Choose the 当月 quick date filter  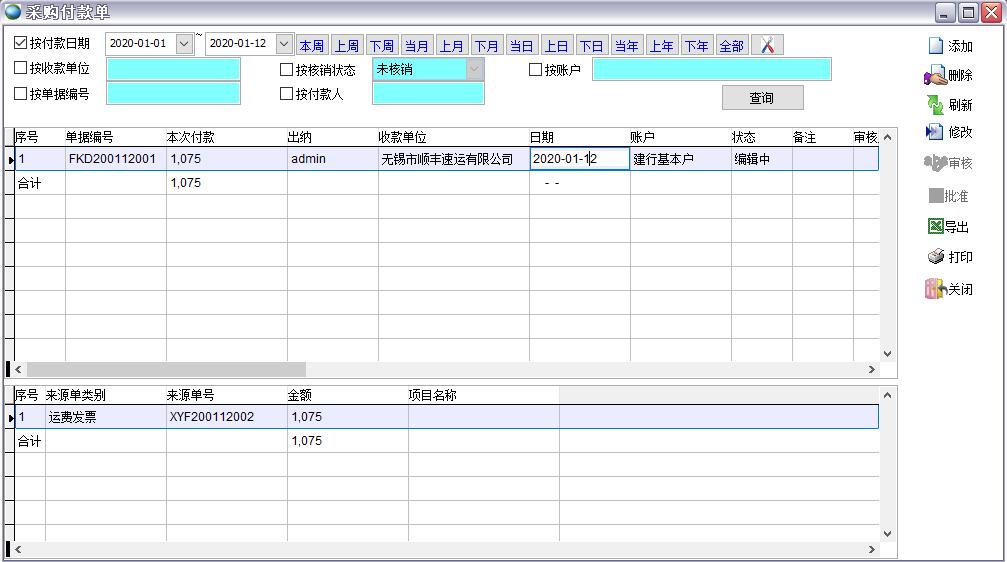[416, 46]
